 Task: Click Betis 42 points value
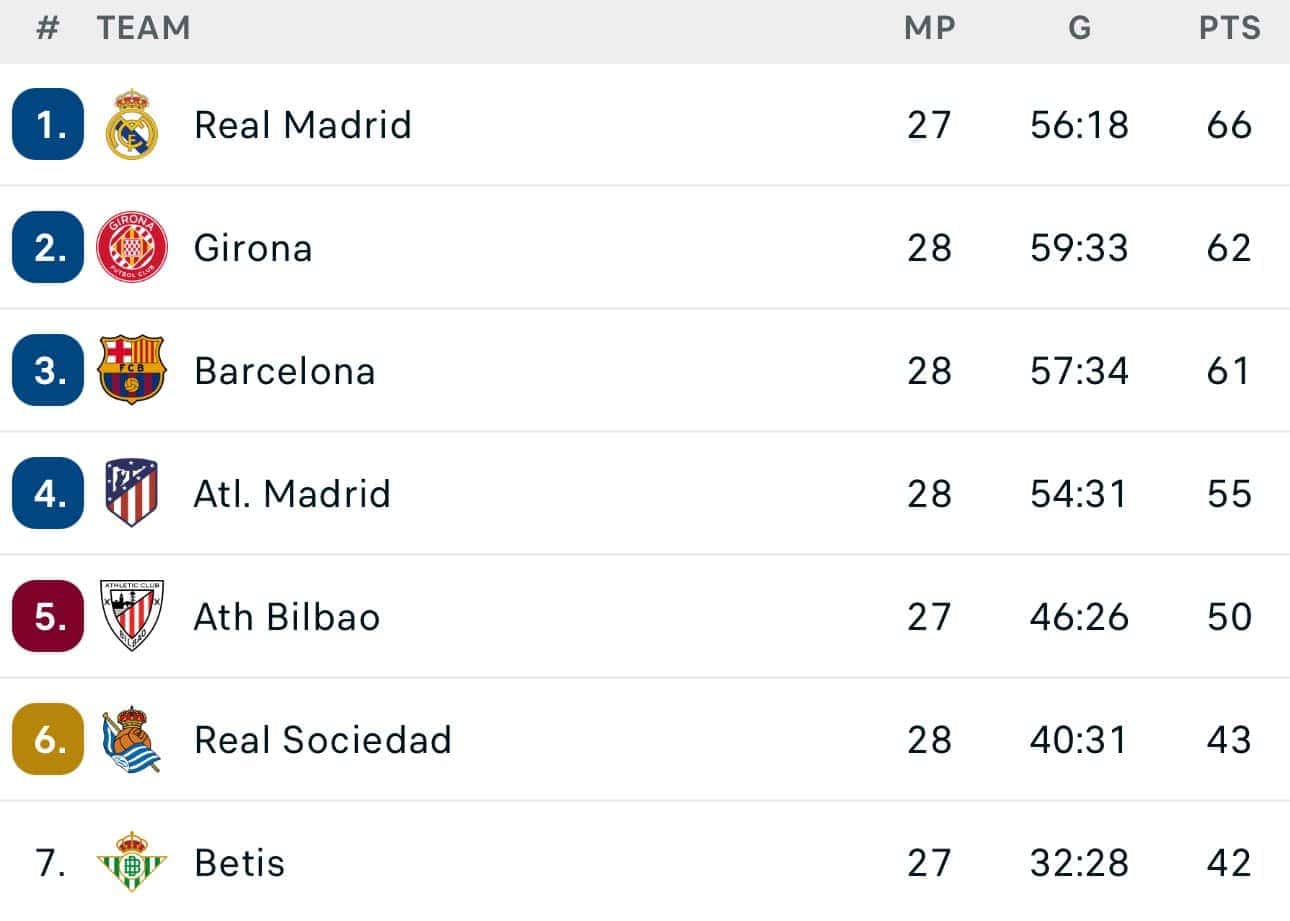point(1229,862)
